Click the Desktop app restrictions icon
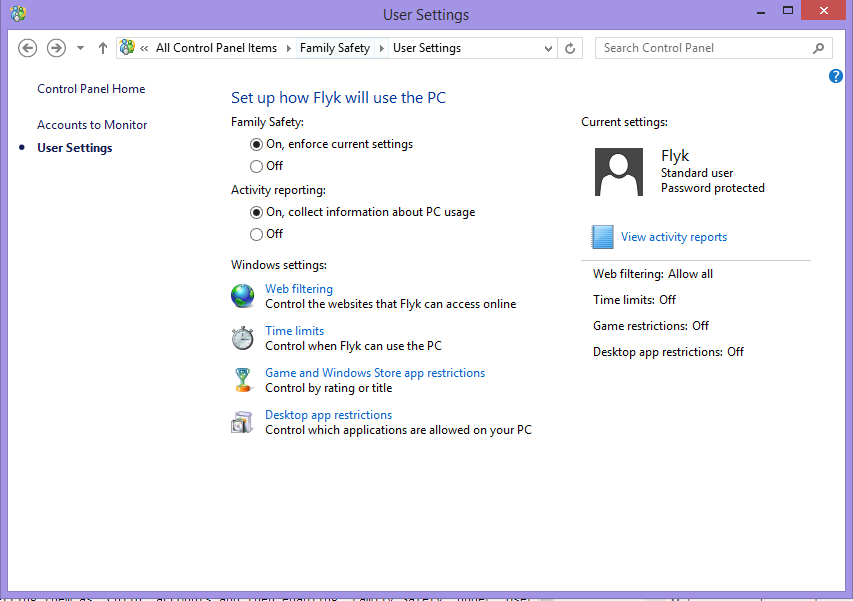The width and height of the screenshot is (853, 601). [243, 422]
